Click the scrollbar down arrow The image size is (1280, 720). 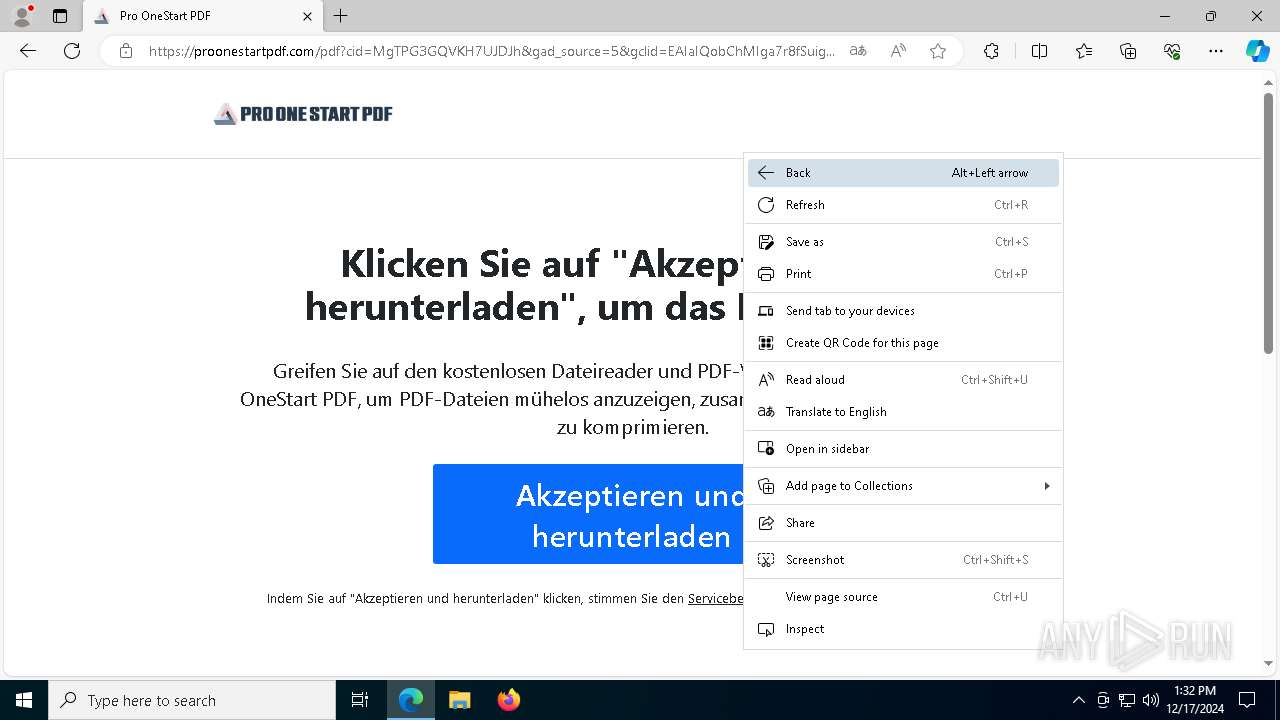[1268, 663]
